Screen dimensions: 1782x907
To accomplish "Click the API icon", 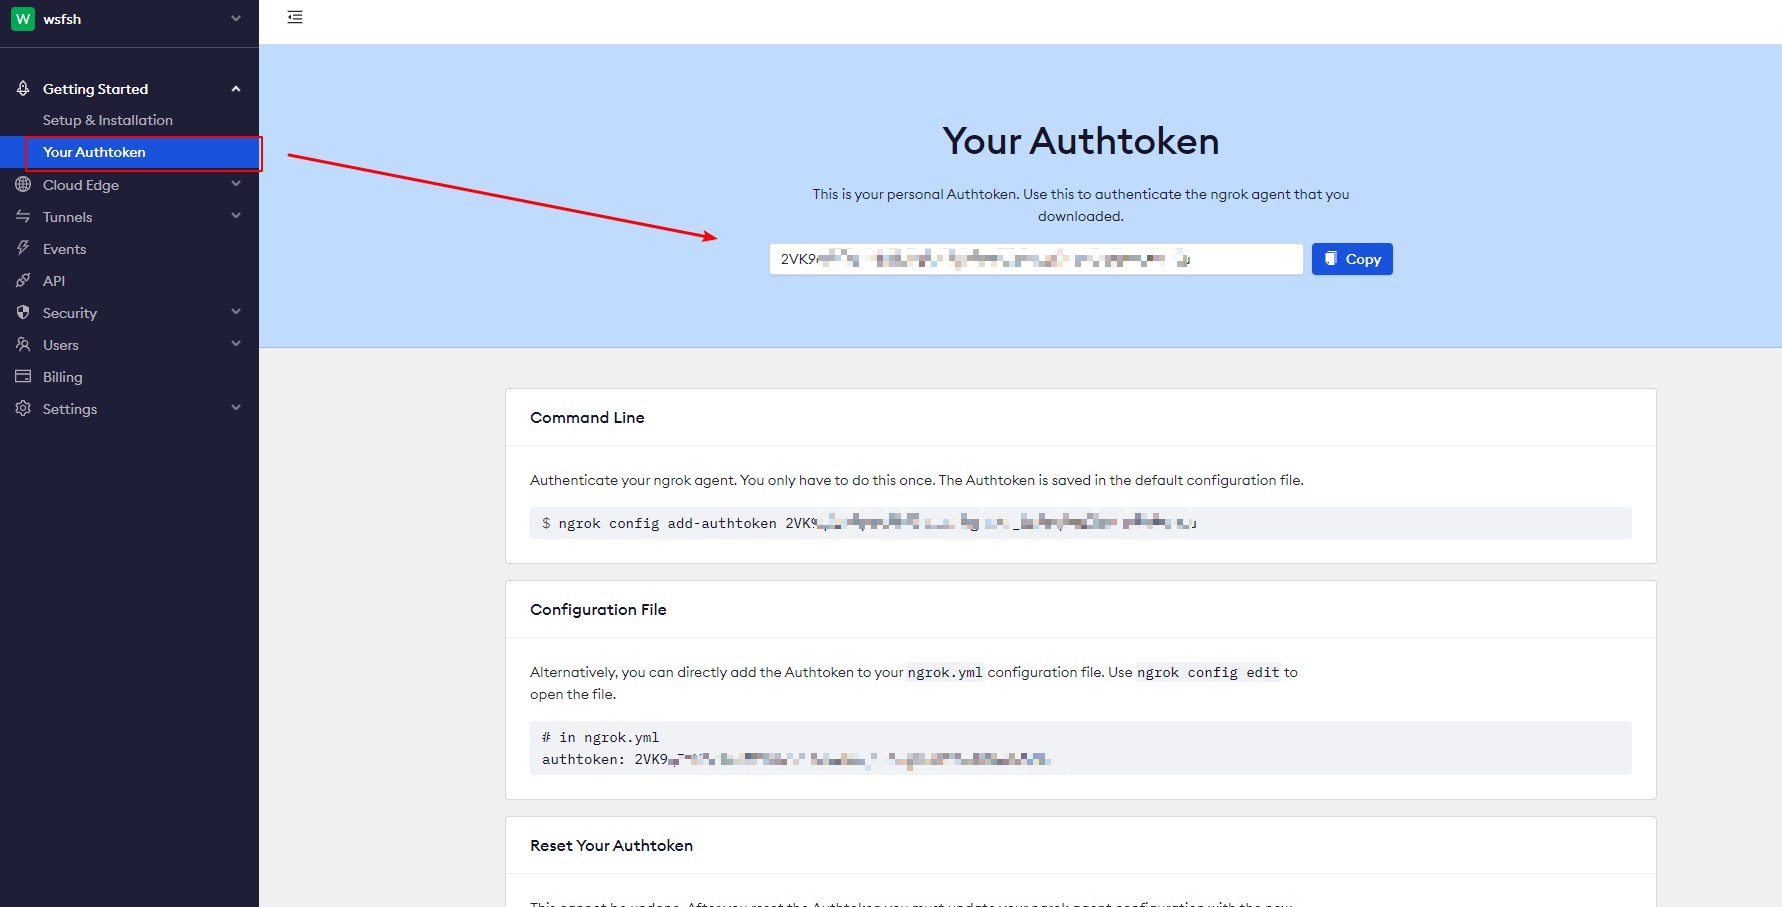I will click(x=23, y=281).
